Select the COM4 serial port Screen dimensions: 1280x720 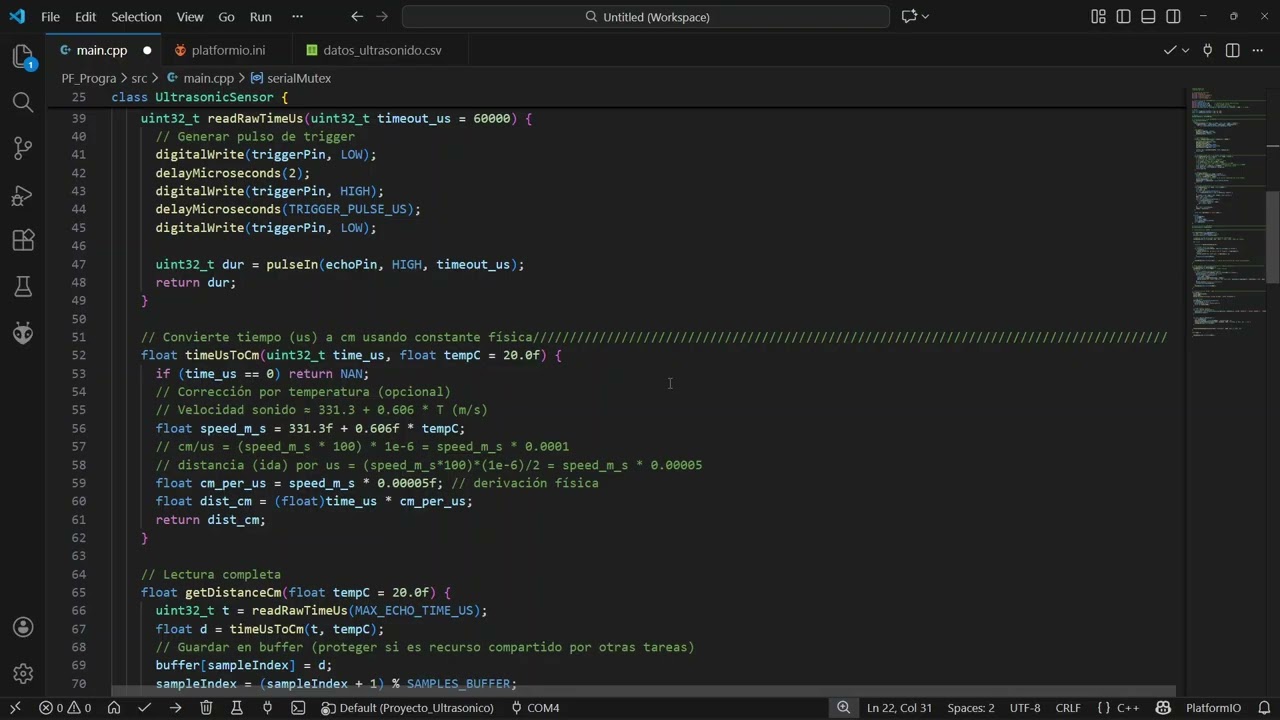535,708
